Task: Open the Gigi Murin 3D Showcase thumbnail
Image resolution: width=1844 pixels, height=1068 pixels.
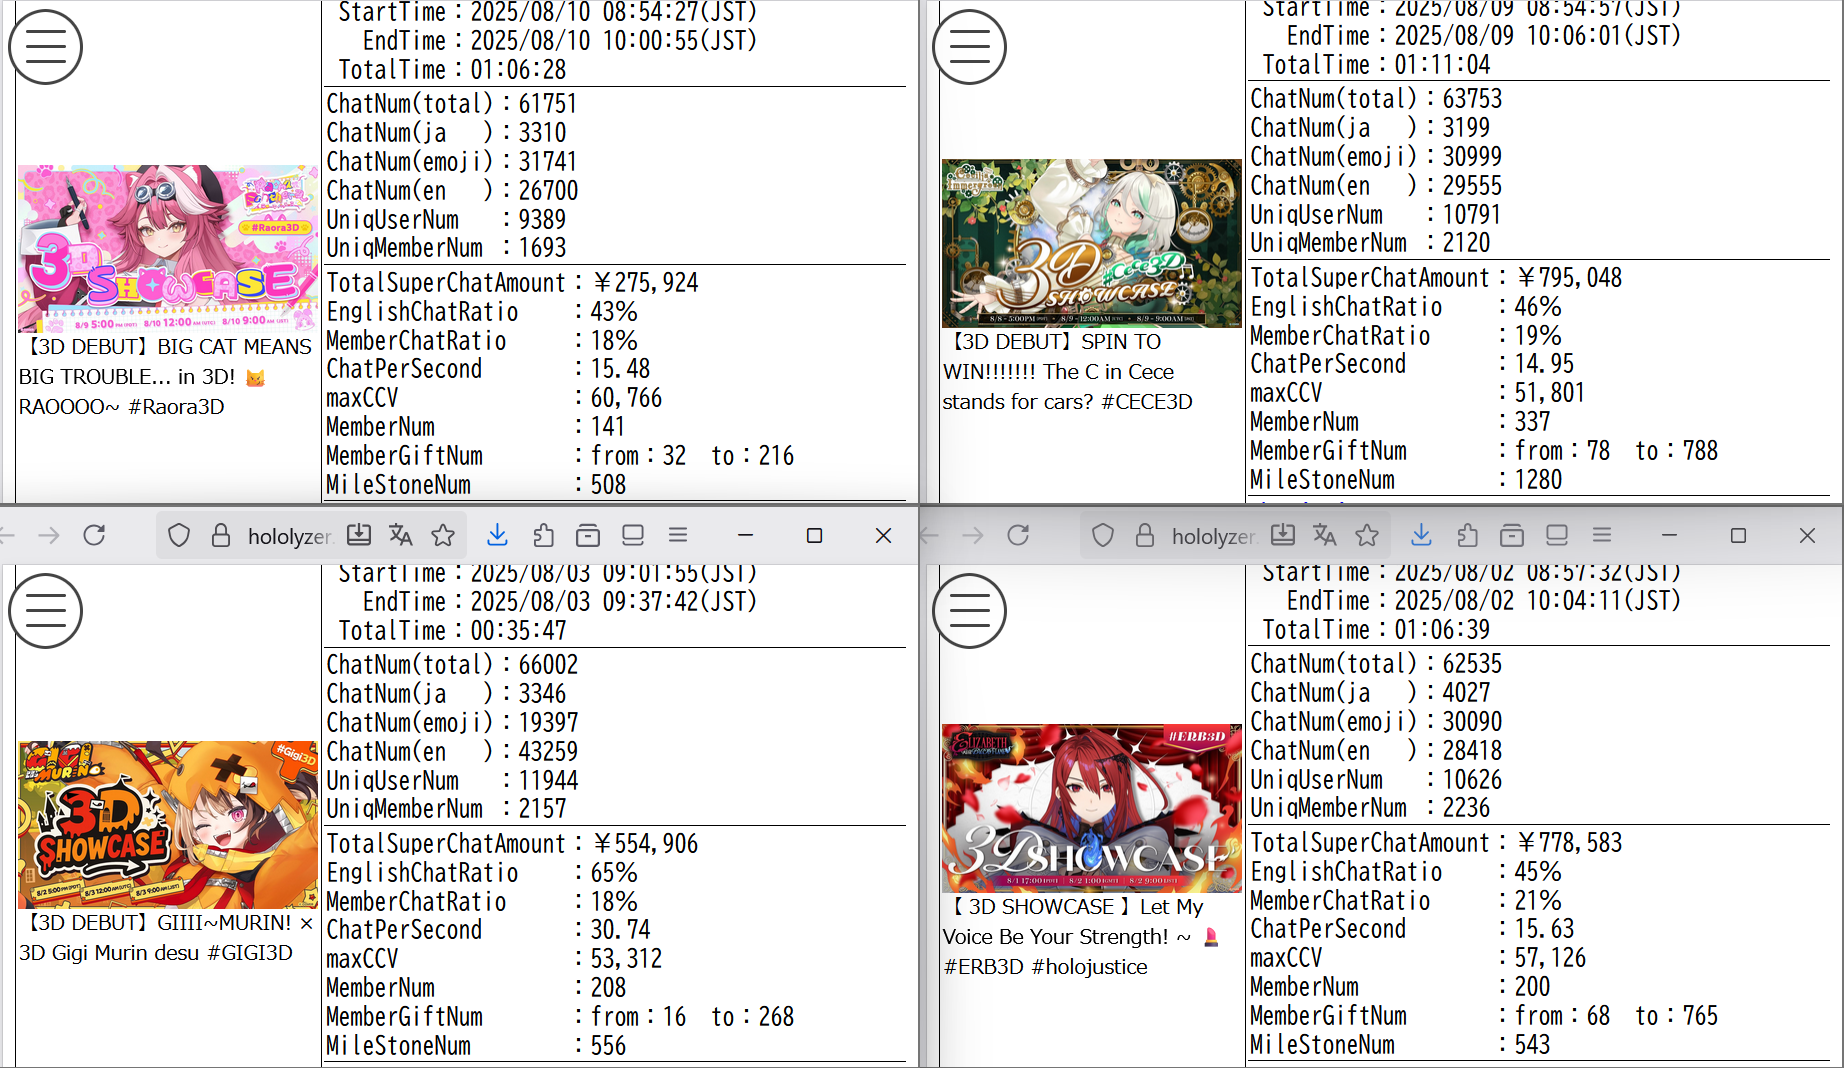Action: click(168, 825)
